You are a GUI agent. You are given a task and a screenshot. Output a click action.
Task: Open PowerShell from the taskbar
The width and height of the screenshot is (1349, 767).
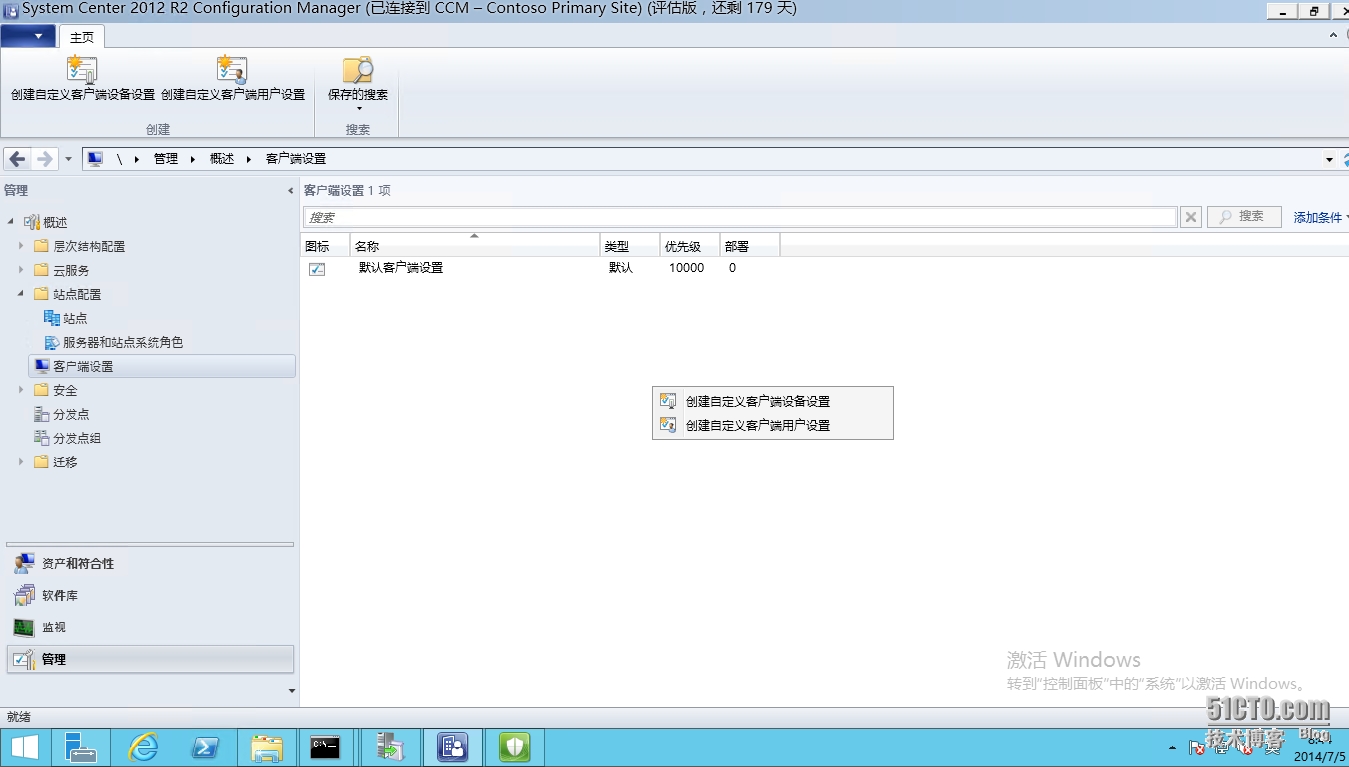(x=206, y=747)
